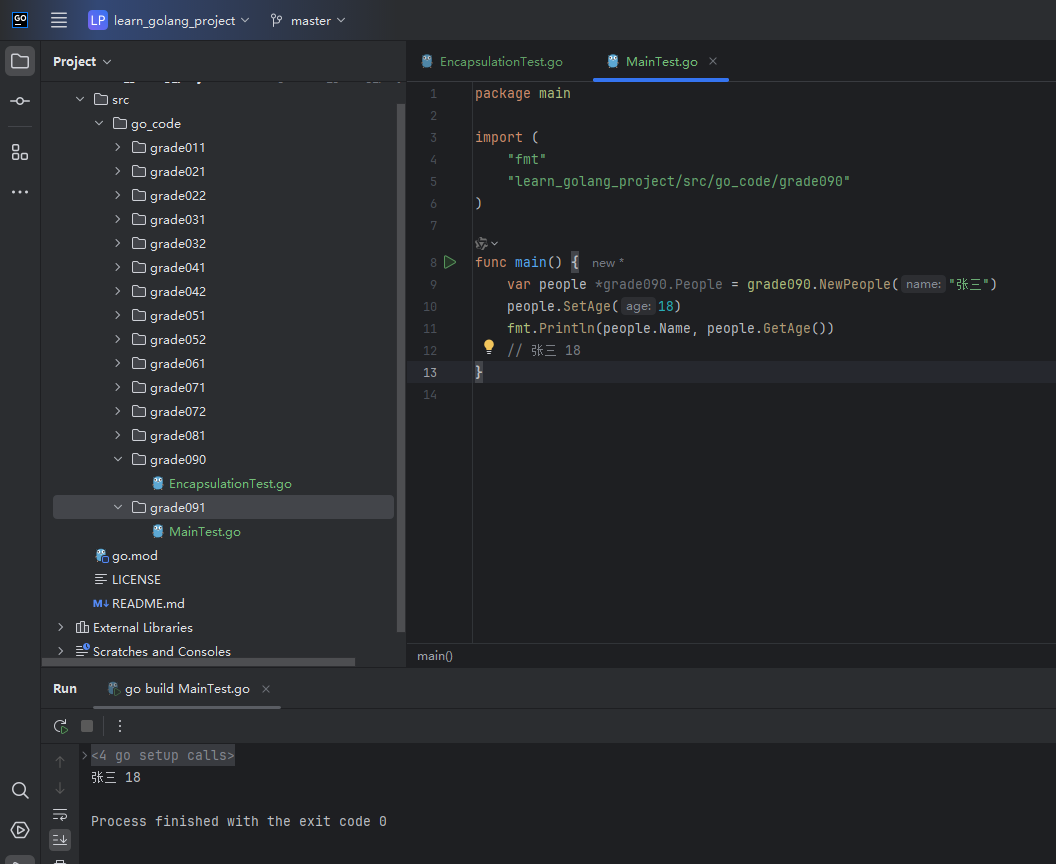The height and width of the screenshot is (864, 1056).
Task: Select grade072 folder
Action: coord(177,411)
